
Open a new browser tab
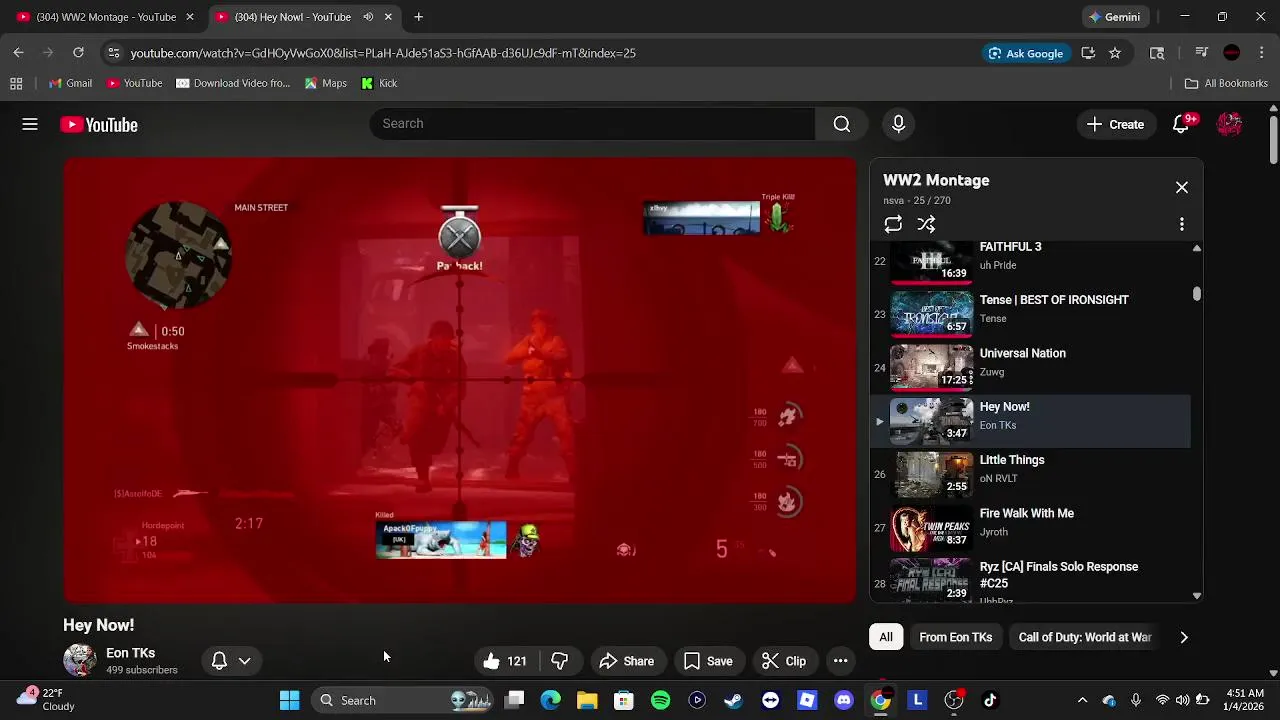(x=419, y=17)
